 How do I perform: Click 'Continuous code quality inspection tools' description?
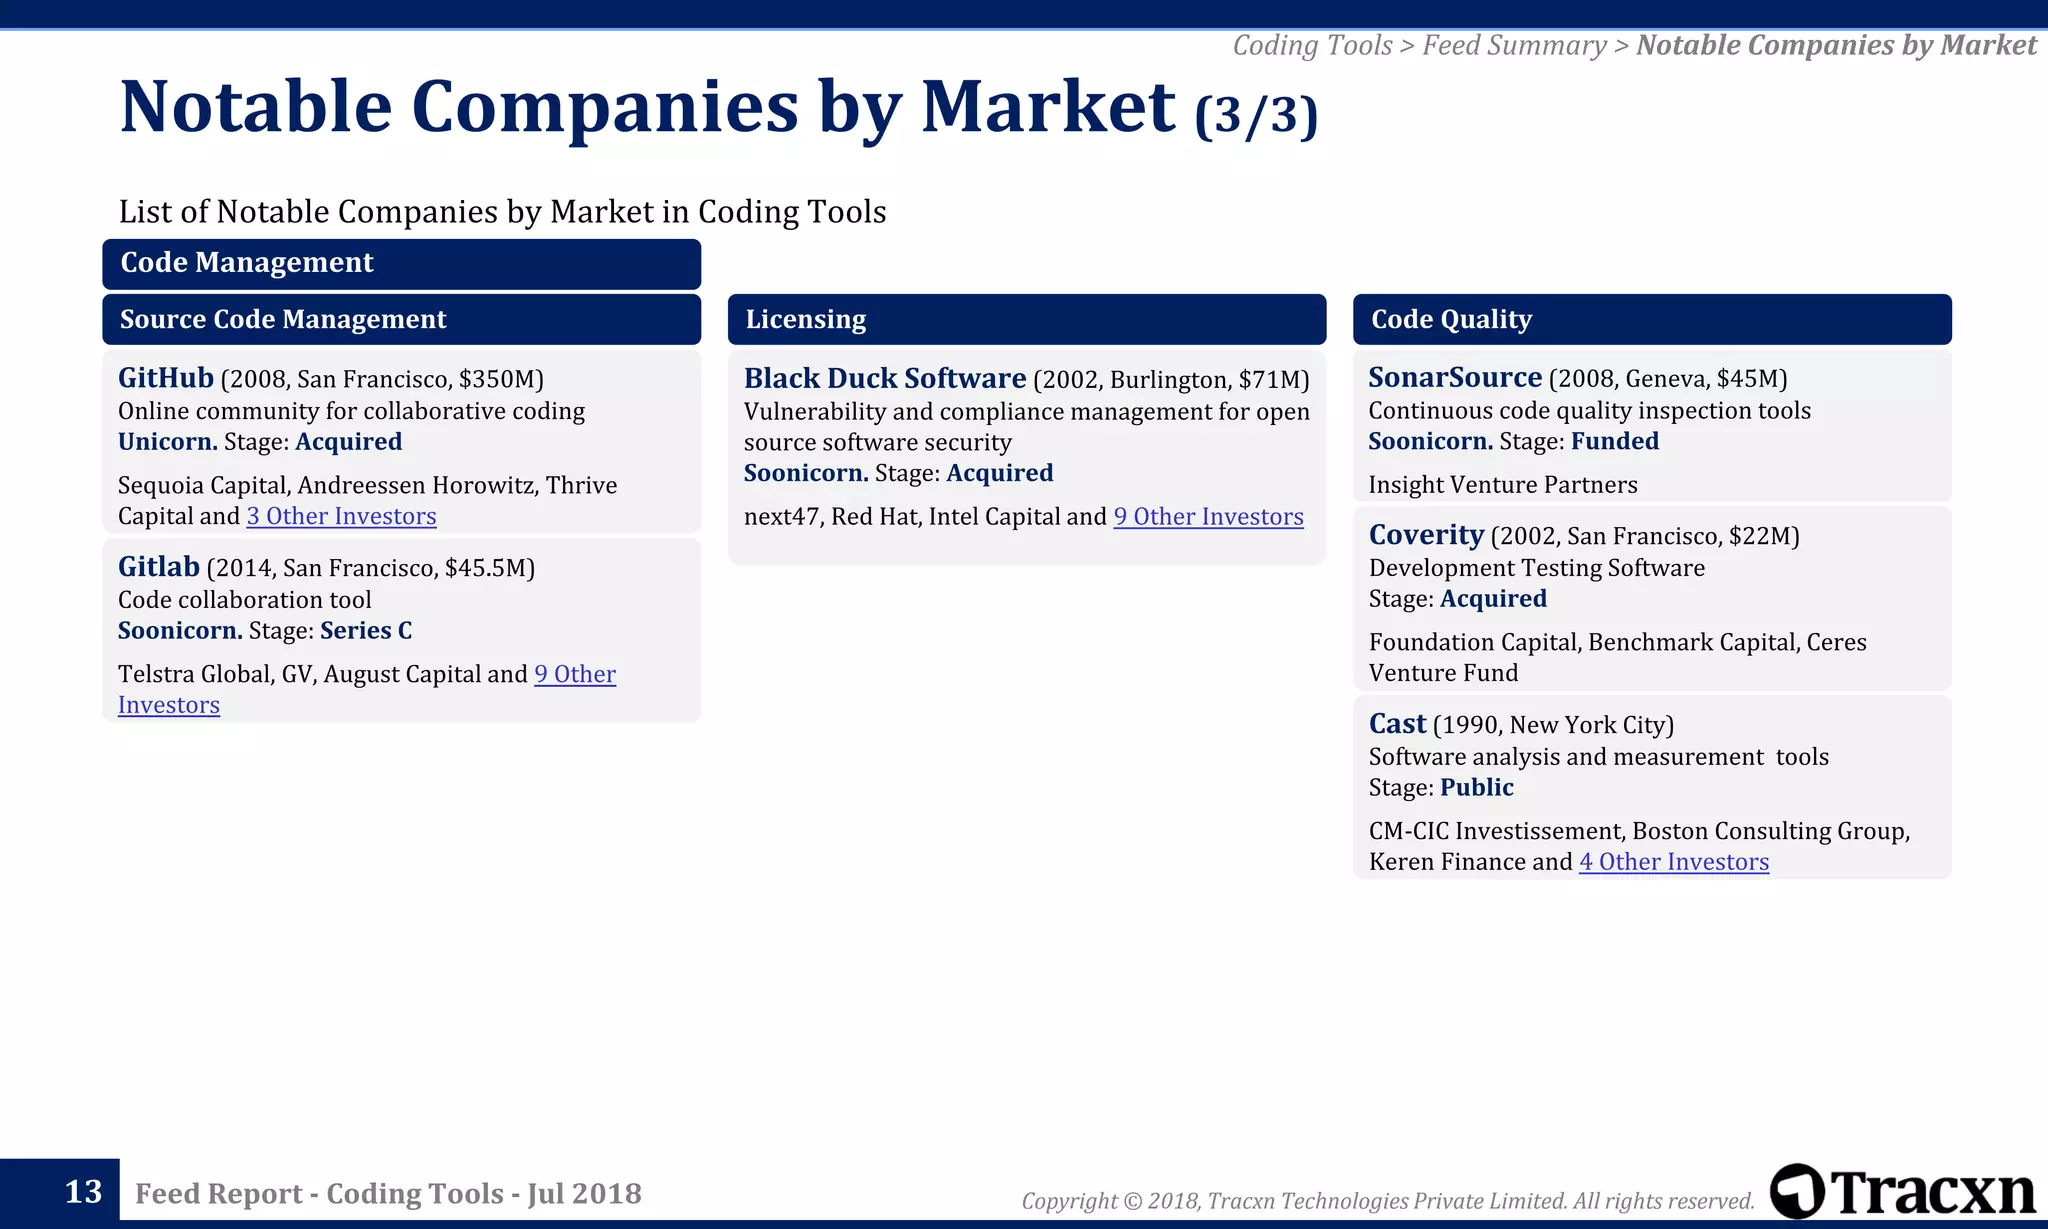[1590, 411]
